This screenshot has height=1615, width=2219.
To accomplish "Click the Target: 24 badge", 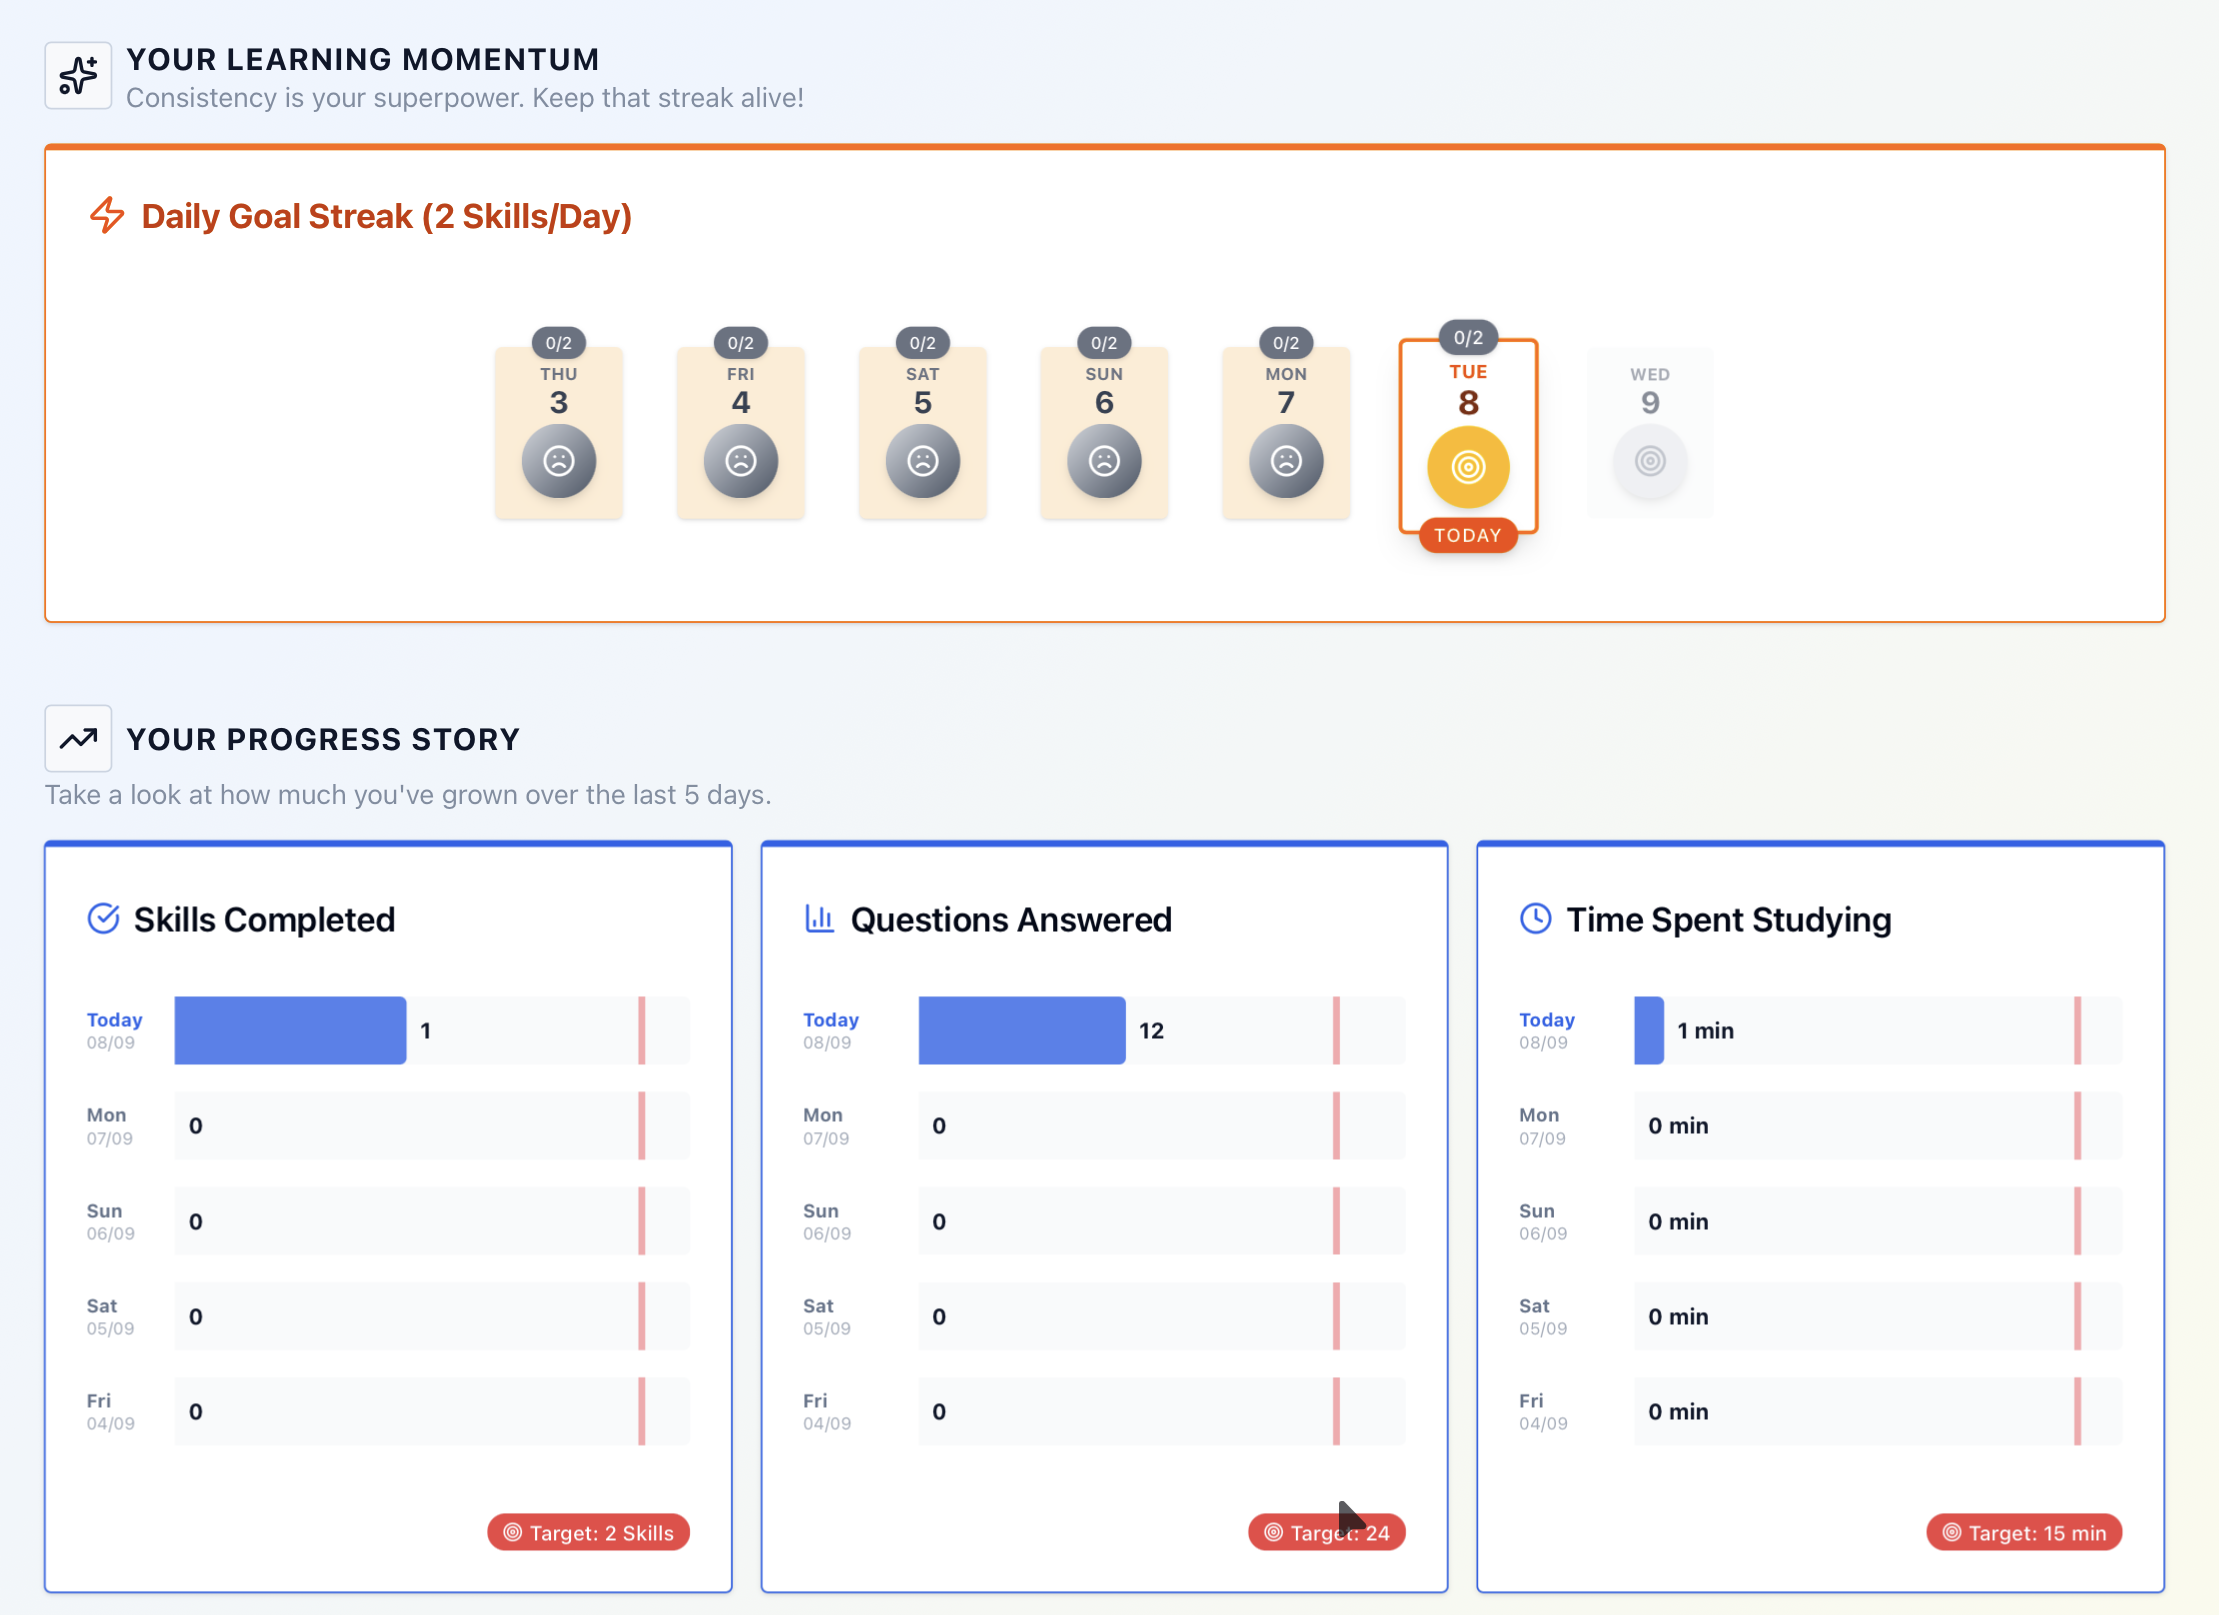I will (1327, 1532).
